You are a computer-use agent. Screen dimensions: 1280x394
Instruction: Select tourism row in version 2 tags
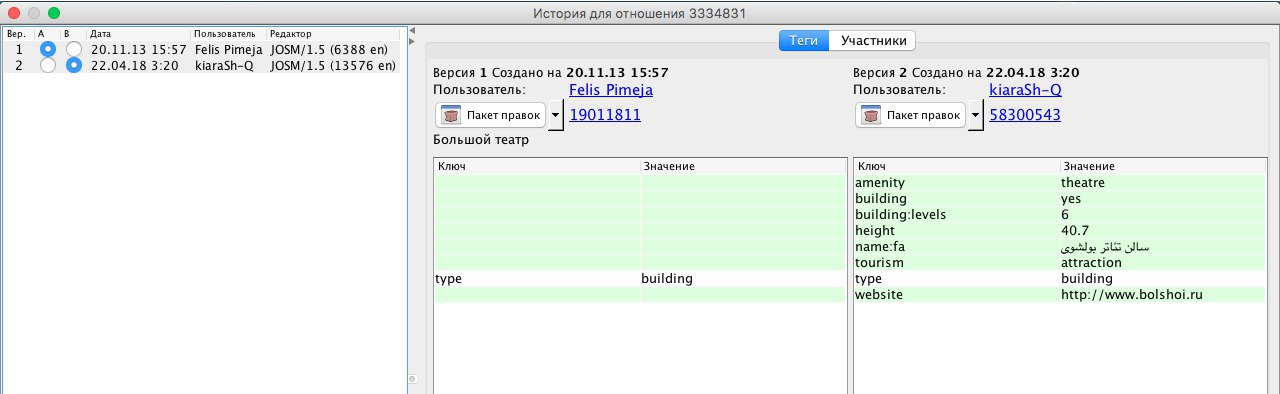tap(1060, 263)
